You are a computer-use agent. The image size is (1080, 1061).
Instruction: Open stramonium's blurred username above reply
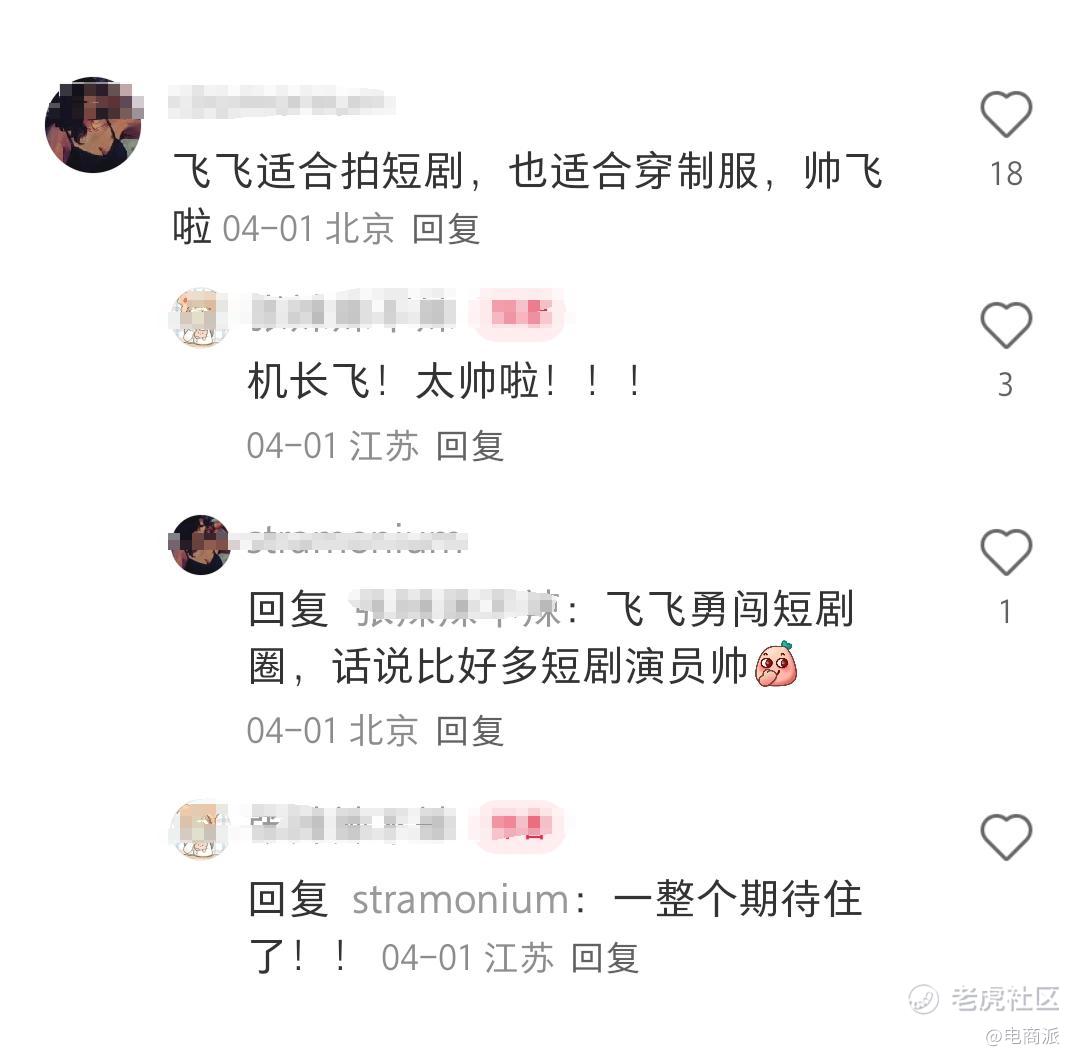356,541
